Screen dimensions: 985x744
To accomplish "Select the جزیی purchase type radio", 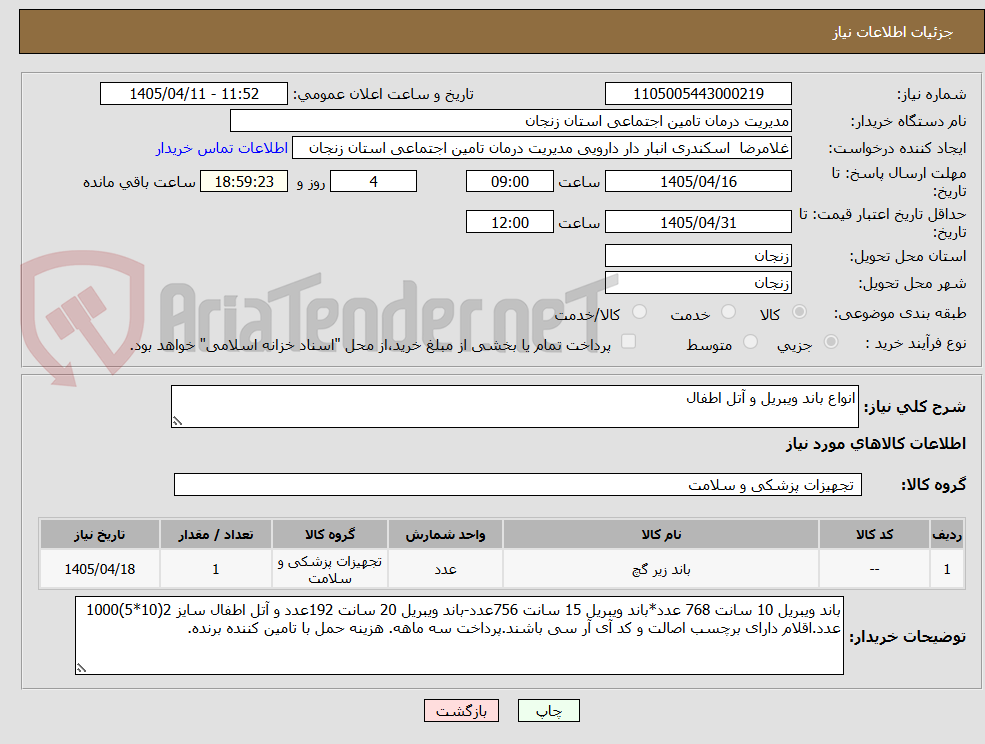I will click(830, 342).
